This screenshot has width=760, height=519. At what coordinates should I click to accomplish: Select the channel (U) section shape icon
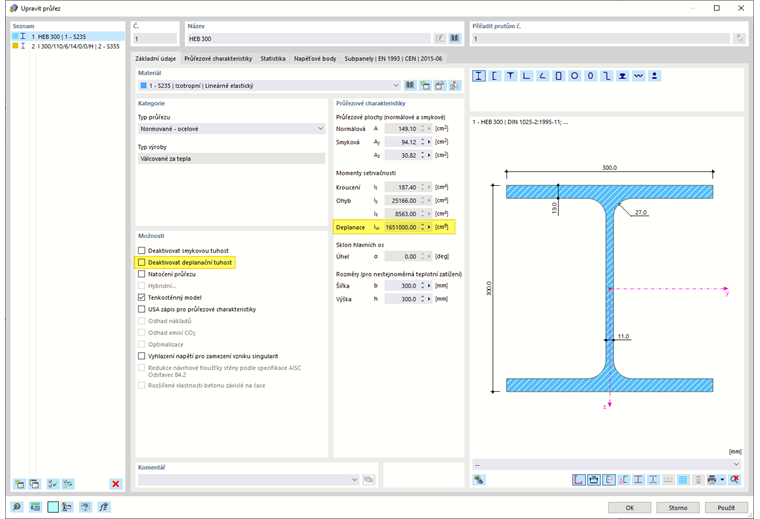495,76
